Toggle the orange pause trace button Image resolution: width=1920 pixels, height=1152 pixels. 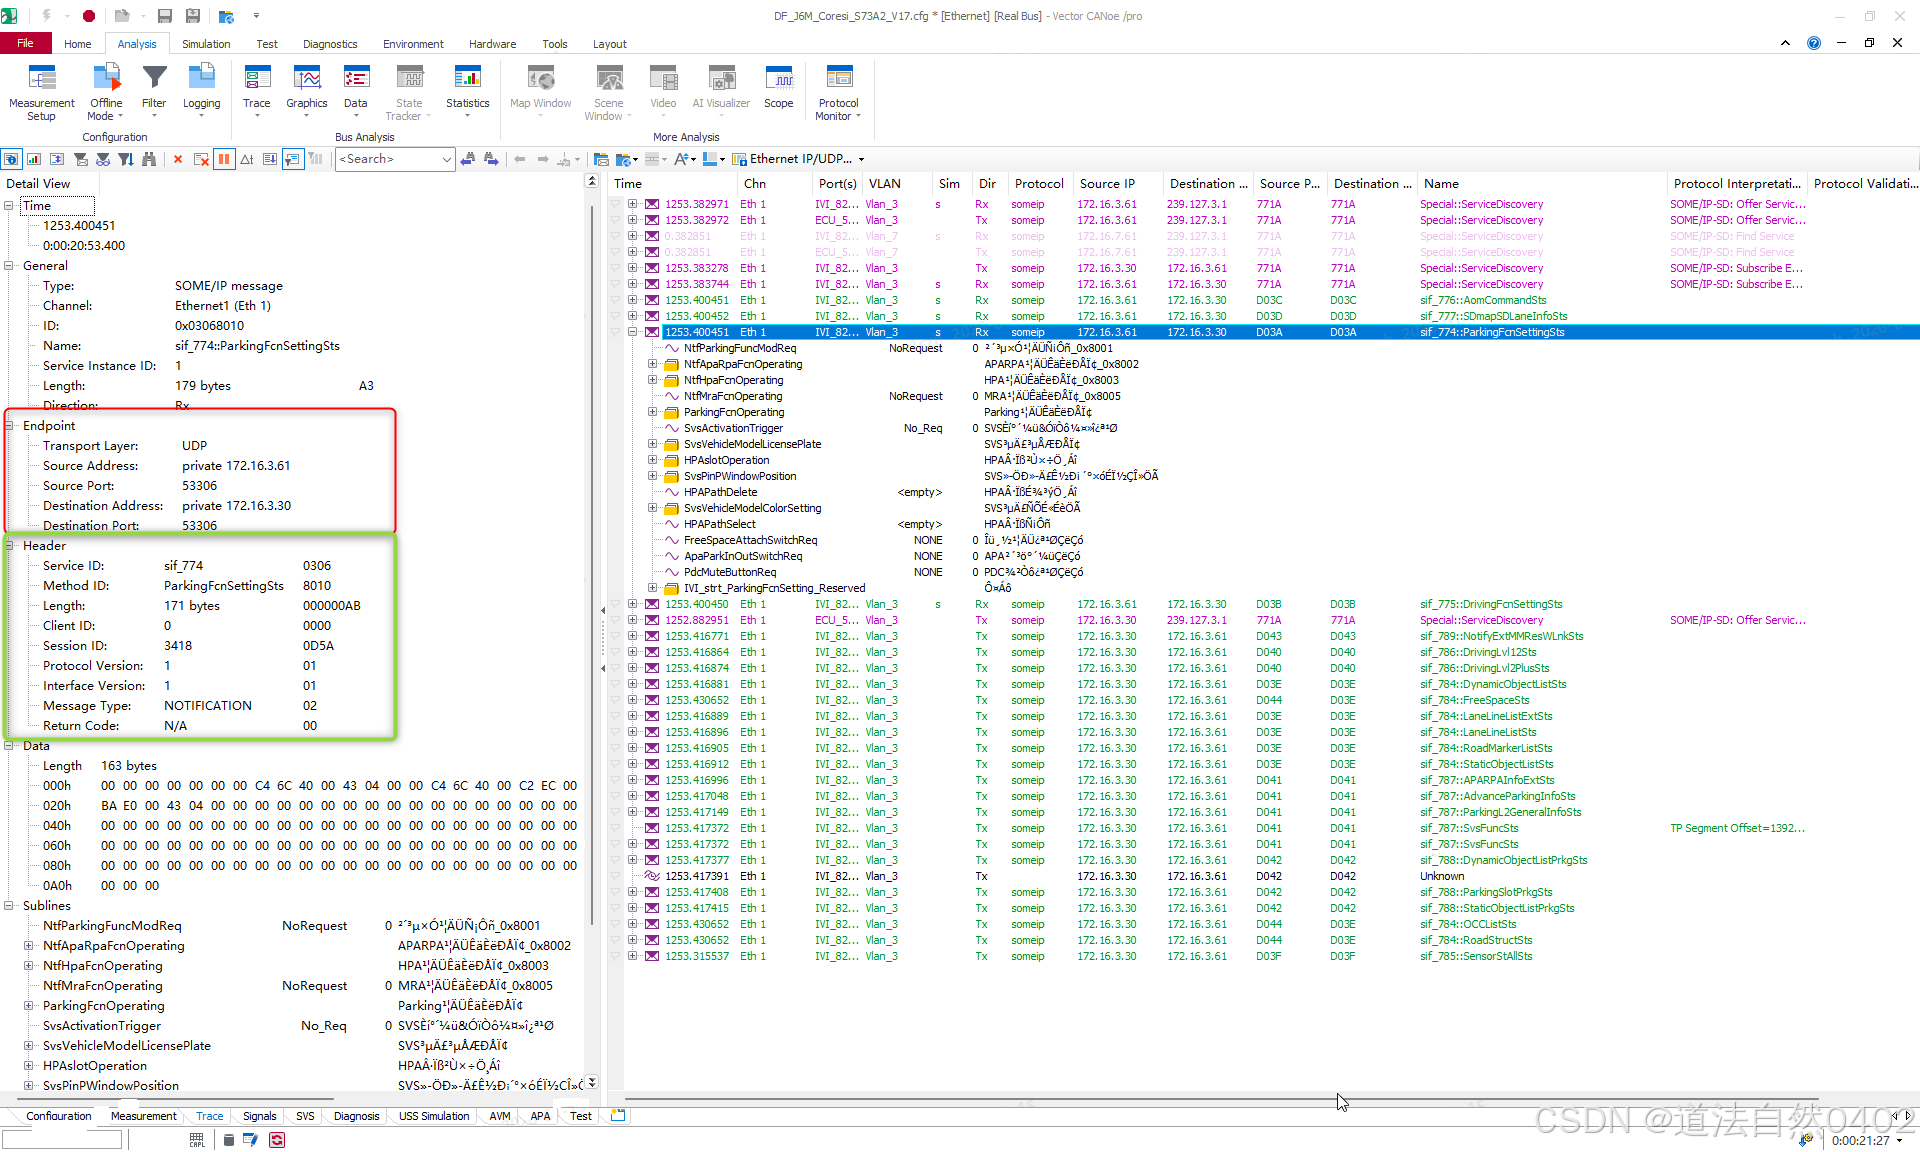coord(224,159)
